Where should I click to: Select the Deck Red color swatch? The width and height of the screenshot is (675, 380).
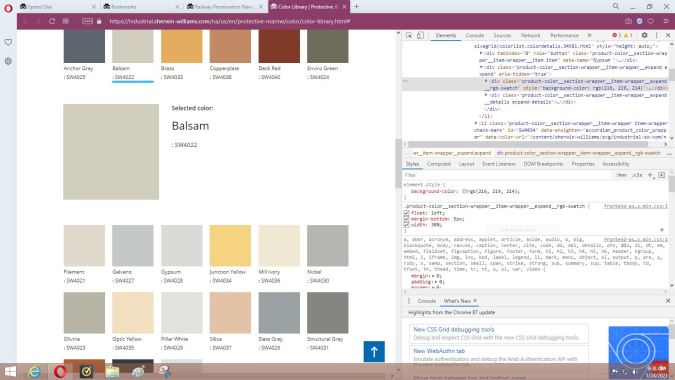[279, 46]
